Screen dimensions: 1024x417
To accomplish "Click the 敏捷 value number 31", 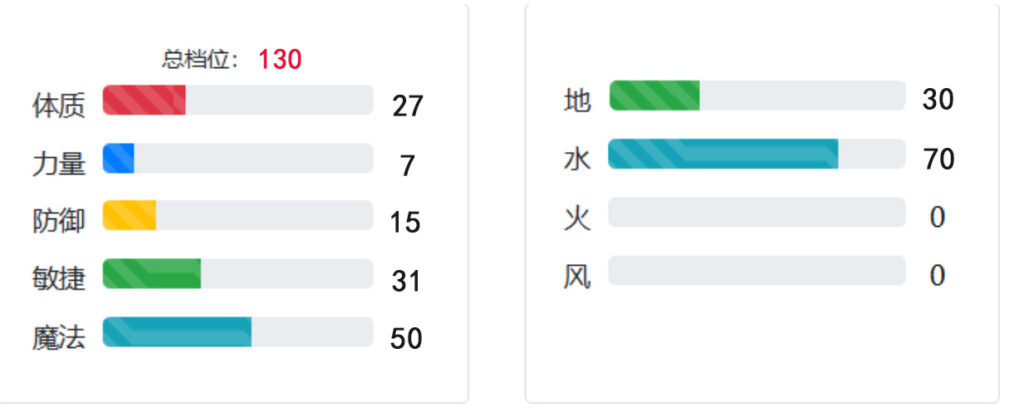I will tap(406, 281).
